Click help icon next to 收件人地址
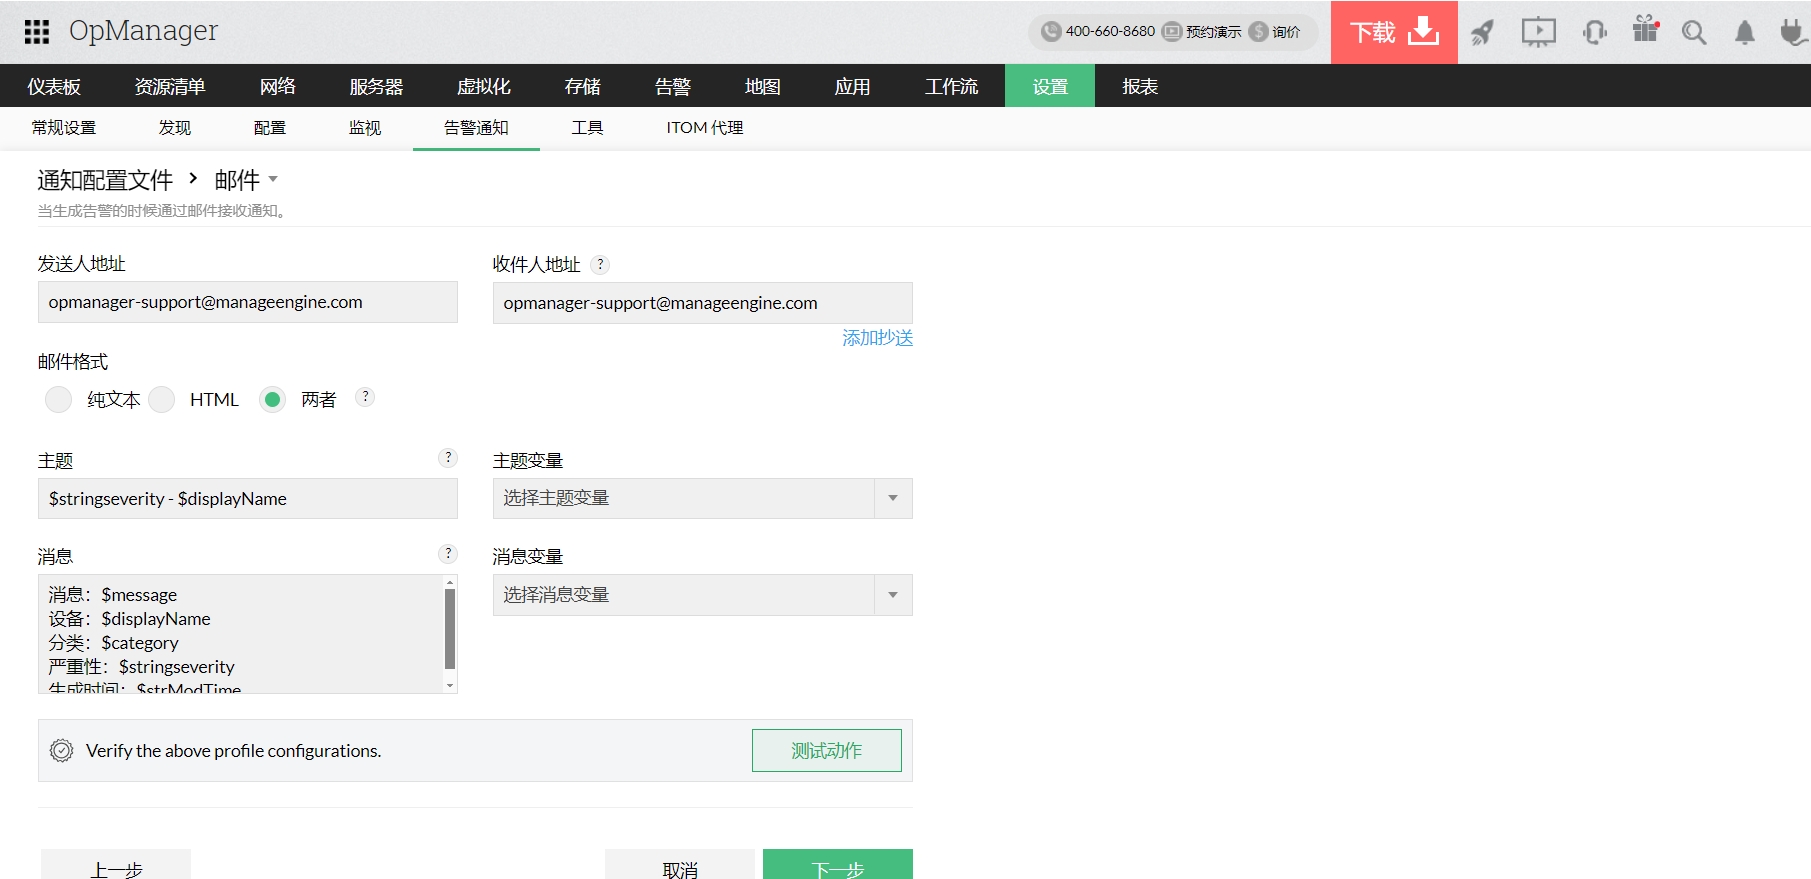 600,265
